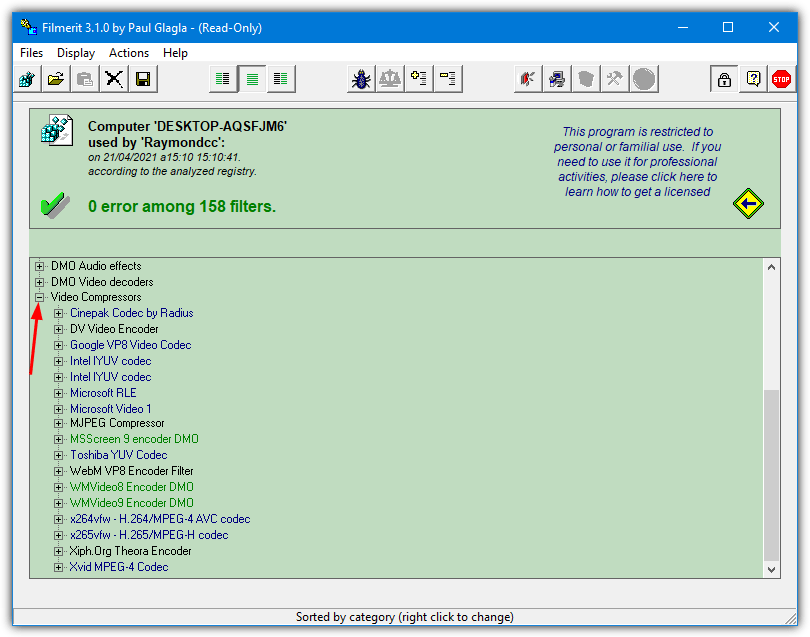Image resolution: width=810 pixels, height=637 pixels.
Task: Open the Actions menu
Action: [x=129, y=53]
